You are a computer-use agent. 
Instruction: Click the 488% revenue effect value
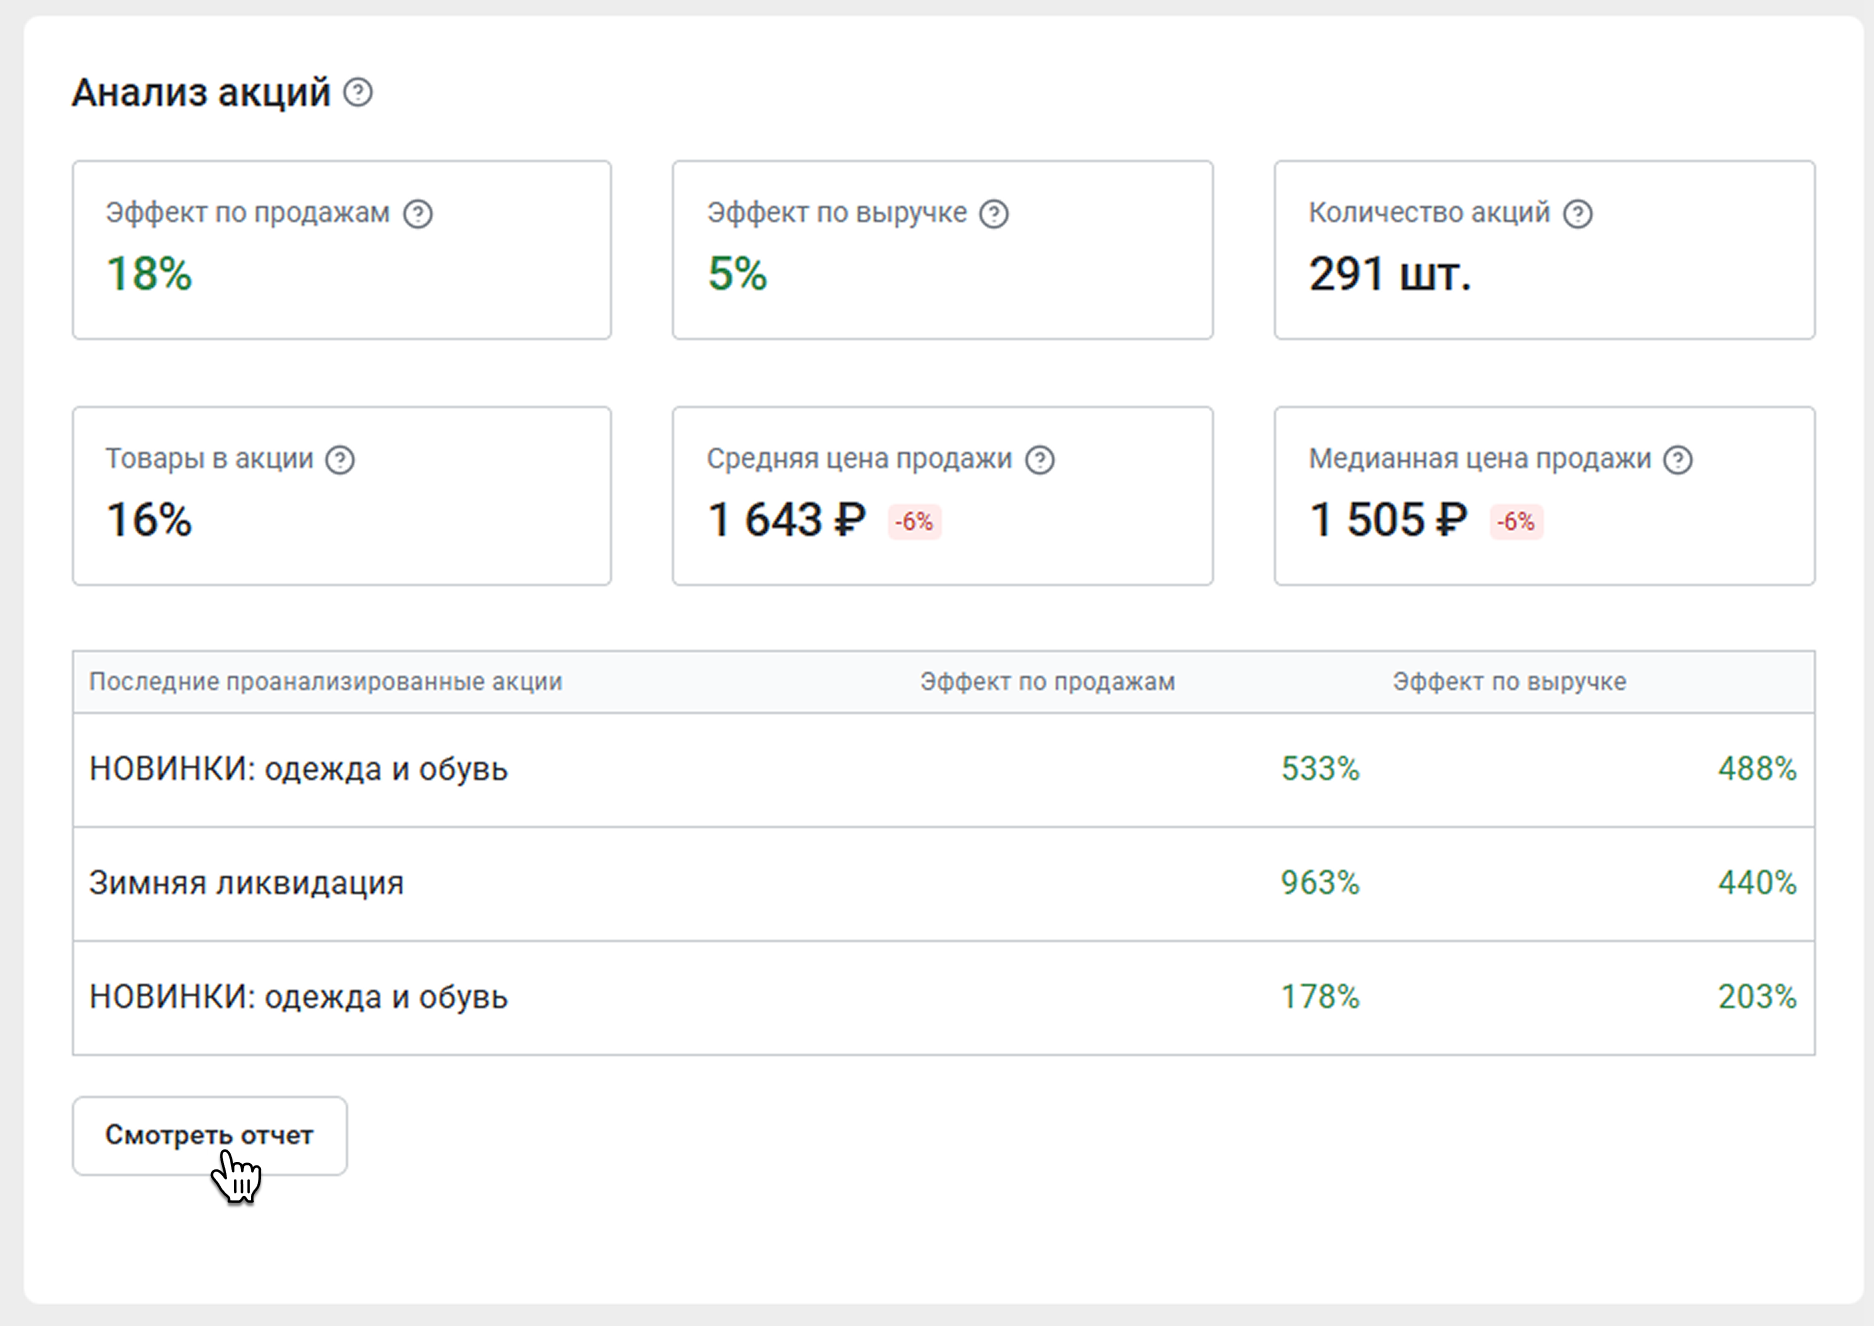pyautogui.click(x=1757, y=769)
